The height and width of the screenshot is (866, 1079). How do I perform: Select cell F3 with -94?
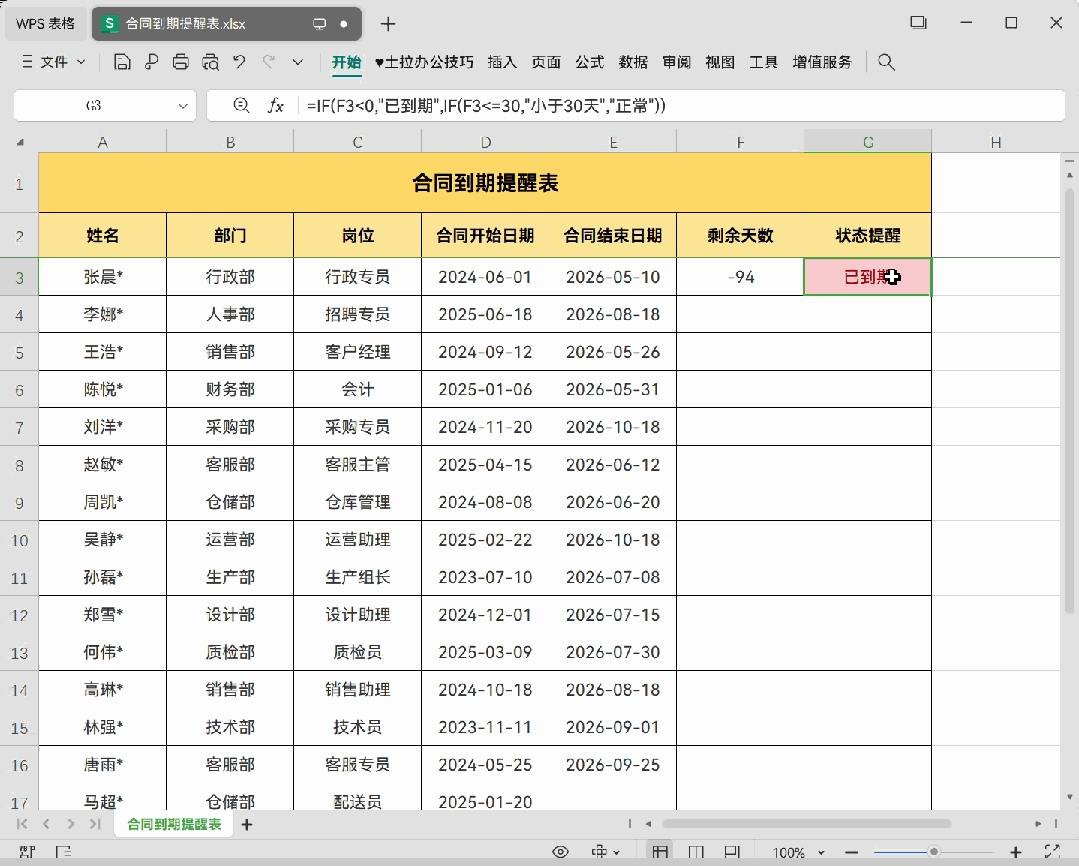point(740,277)
